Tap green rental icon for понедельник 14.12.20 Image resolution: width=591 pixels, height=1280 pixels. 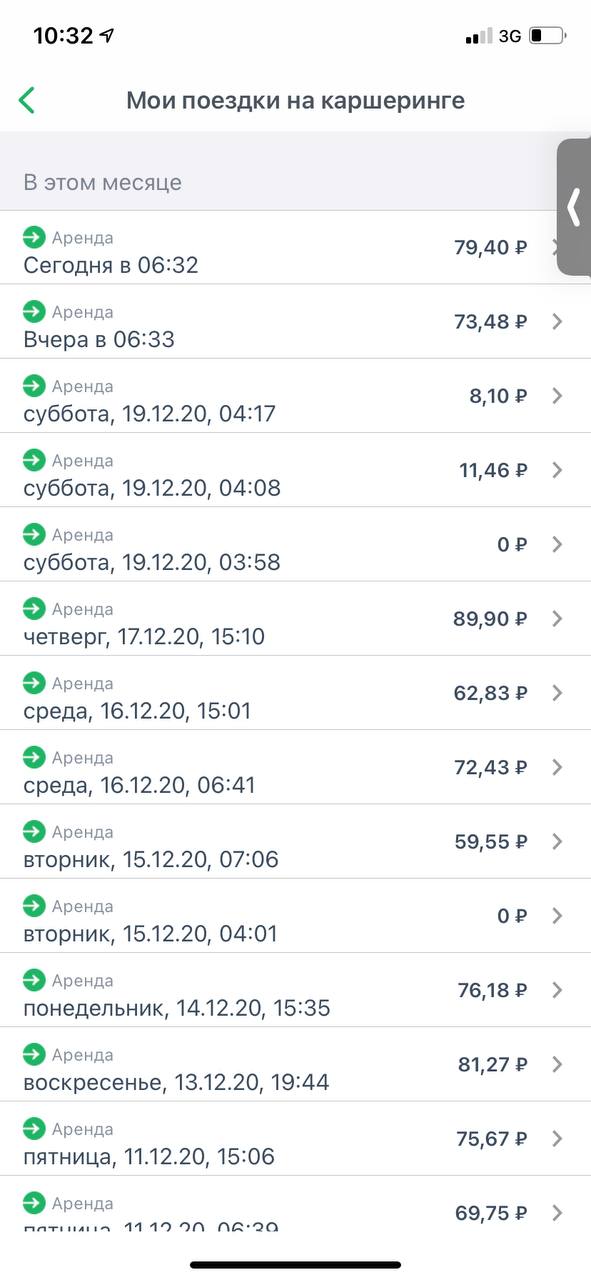[34, 980]
